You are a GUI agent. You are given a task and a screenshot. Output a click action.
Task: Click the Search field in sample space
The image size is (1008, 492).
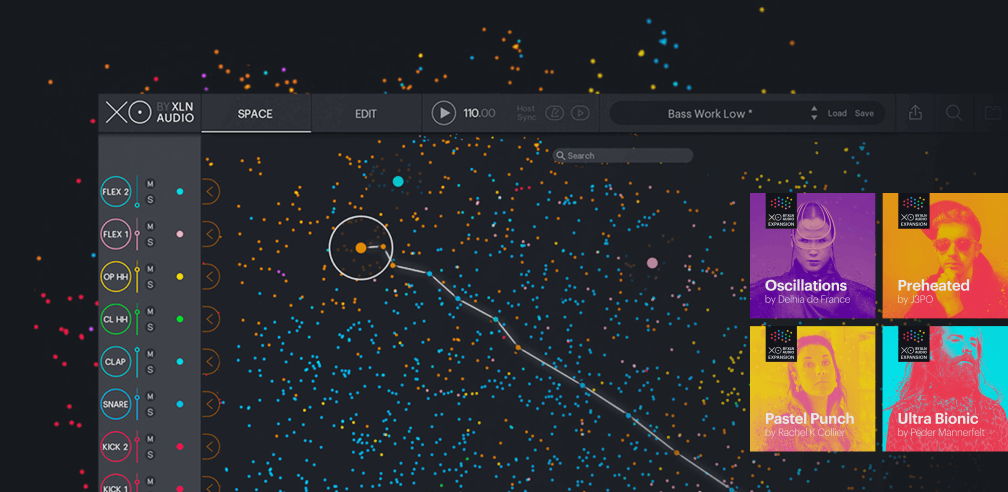click(x=624, y=156)
